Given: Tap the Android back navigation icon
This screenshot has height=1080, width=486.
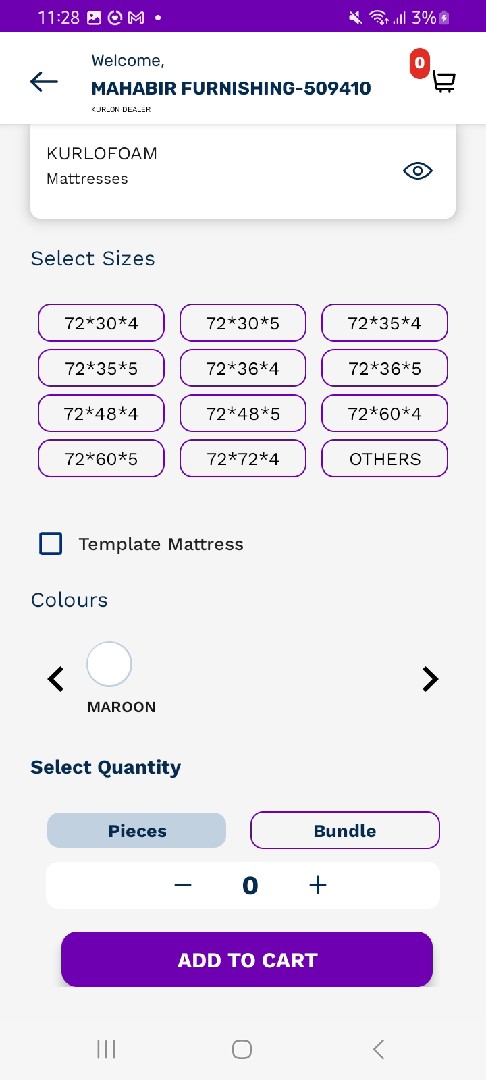Looking at the screenshot, I should point(378,1049).
